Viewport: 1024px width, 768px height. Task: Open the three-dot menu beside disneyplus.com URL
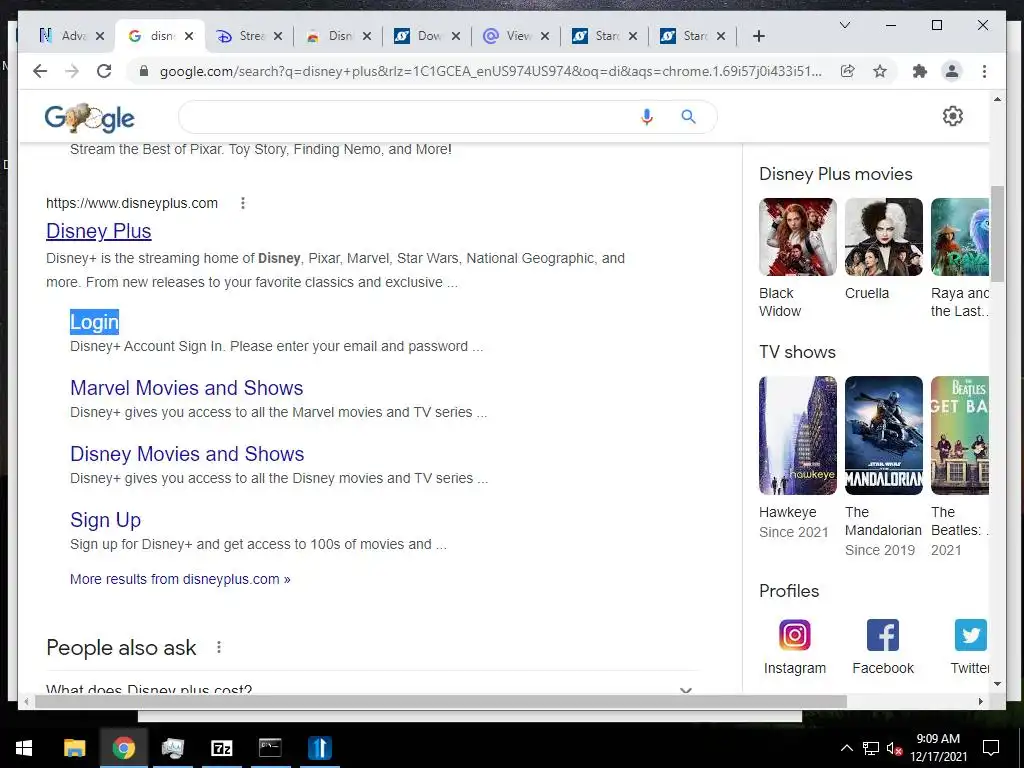coord(242,203)
